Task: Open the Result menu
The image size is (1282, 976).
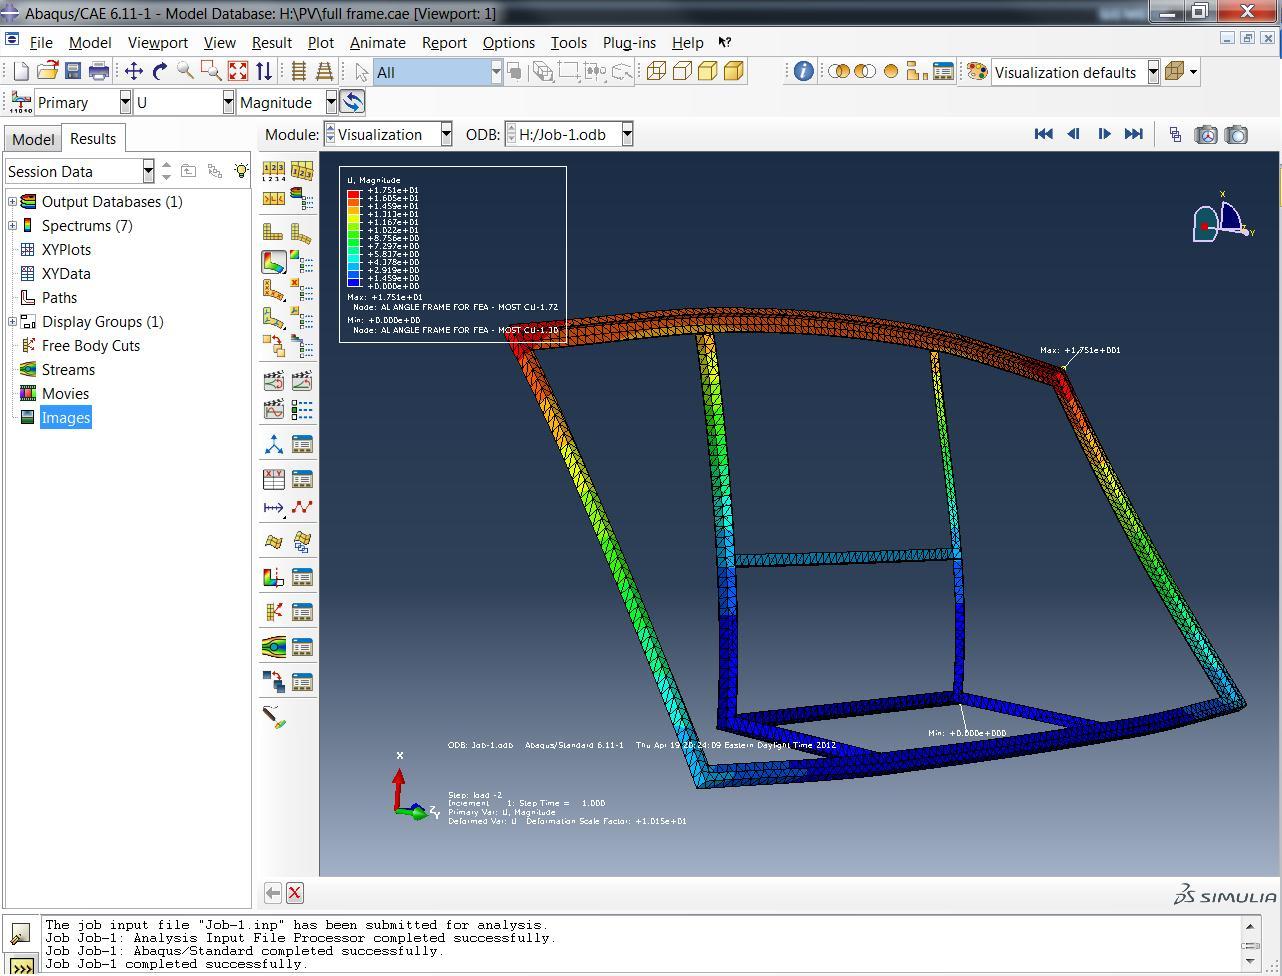Action: [x=271, y=42]
